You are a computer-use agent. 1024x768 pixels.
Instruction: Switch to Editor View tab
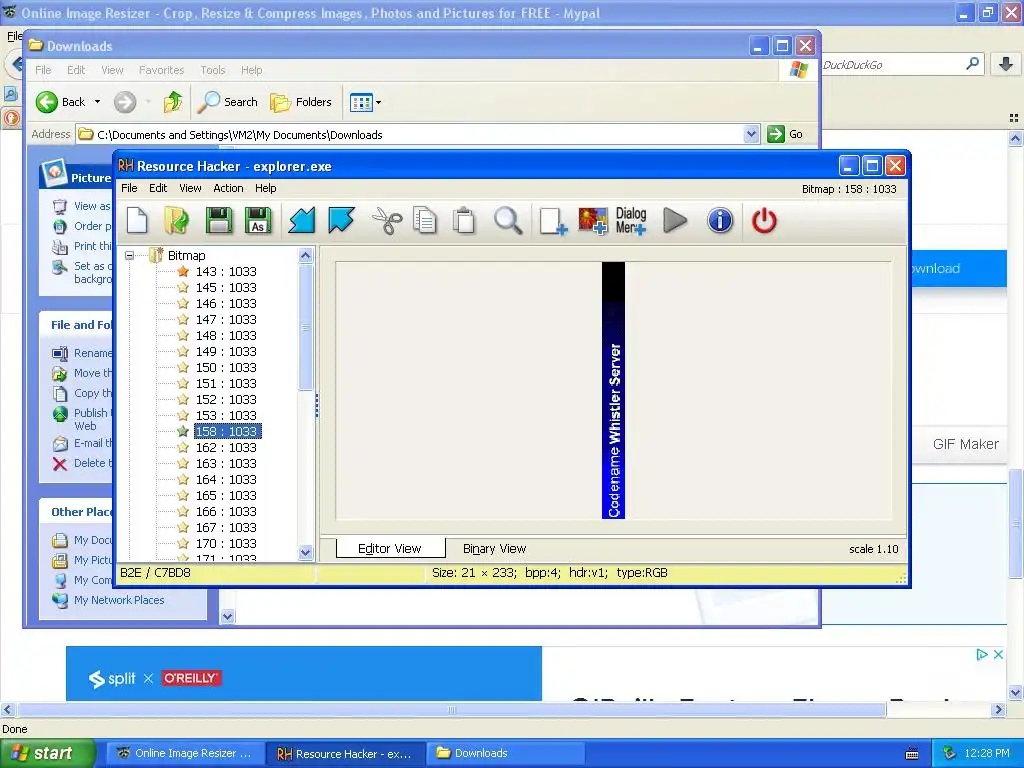pyautogui.click(x=390, y=549)
